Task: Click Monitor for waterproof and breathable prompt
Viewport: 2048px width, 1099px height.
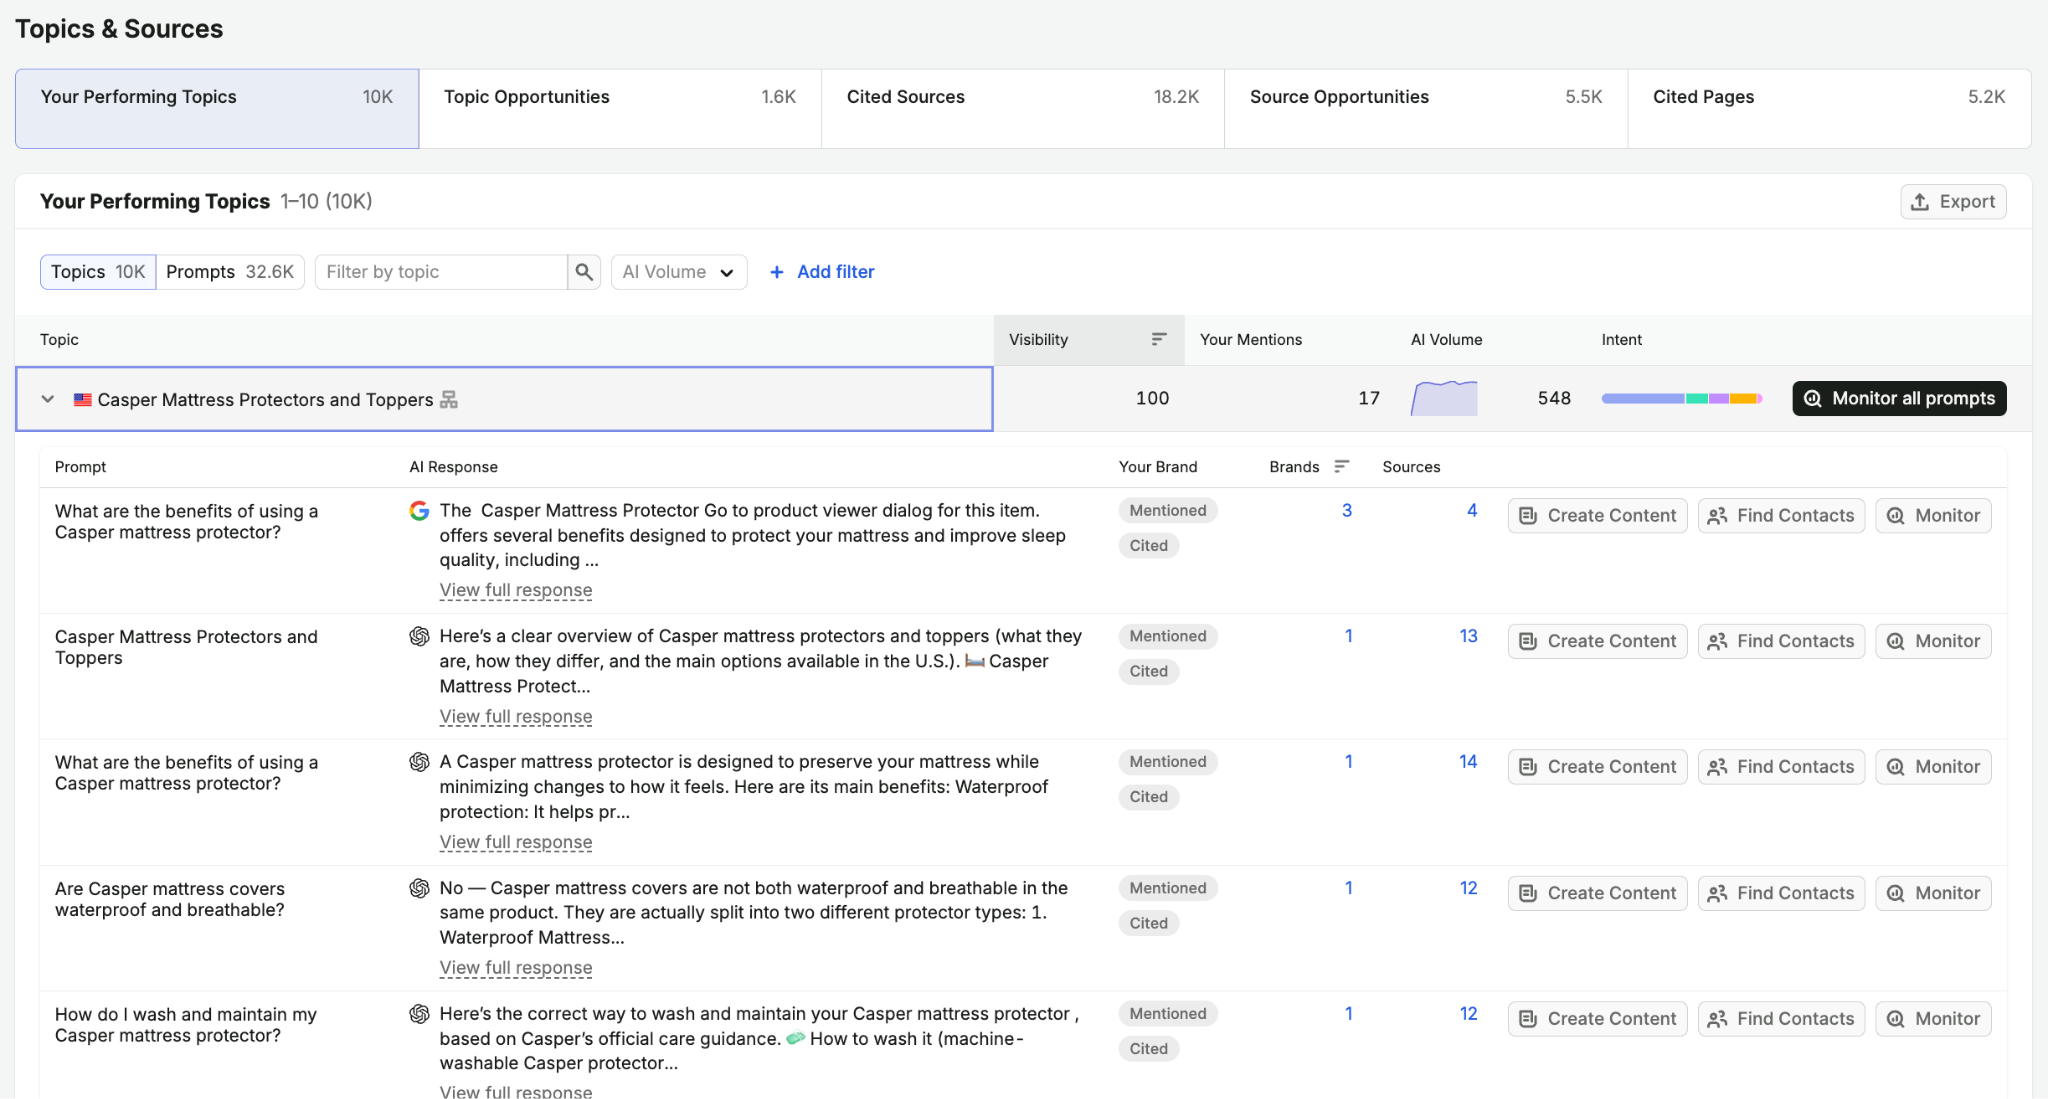Action: tap(1933, 893)
